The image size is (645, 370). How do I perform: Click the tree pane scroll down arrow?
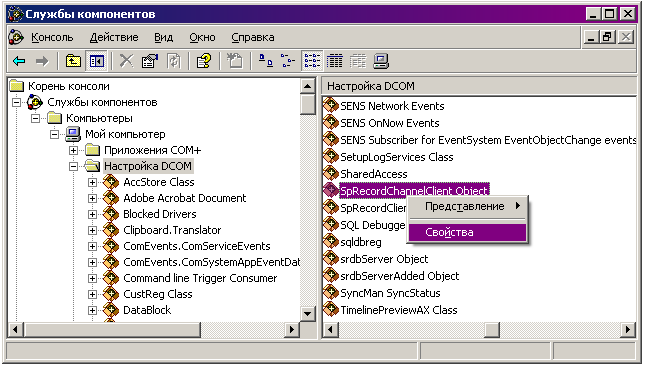(x=307, y=314)
